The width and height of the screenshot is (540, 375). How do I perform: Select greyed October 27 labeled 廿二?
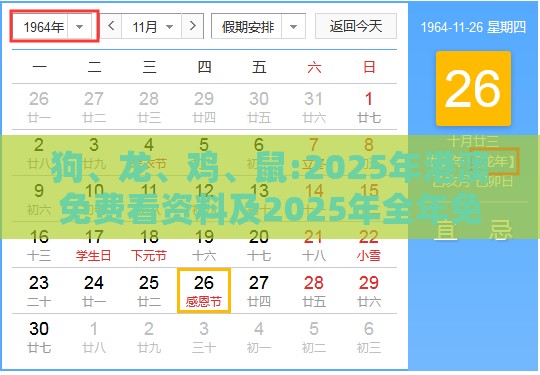click(x=94, y=107)
